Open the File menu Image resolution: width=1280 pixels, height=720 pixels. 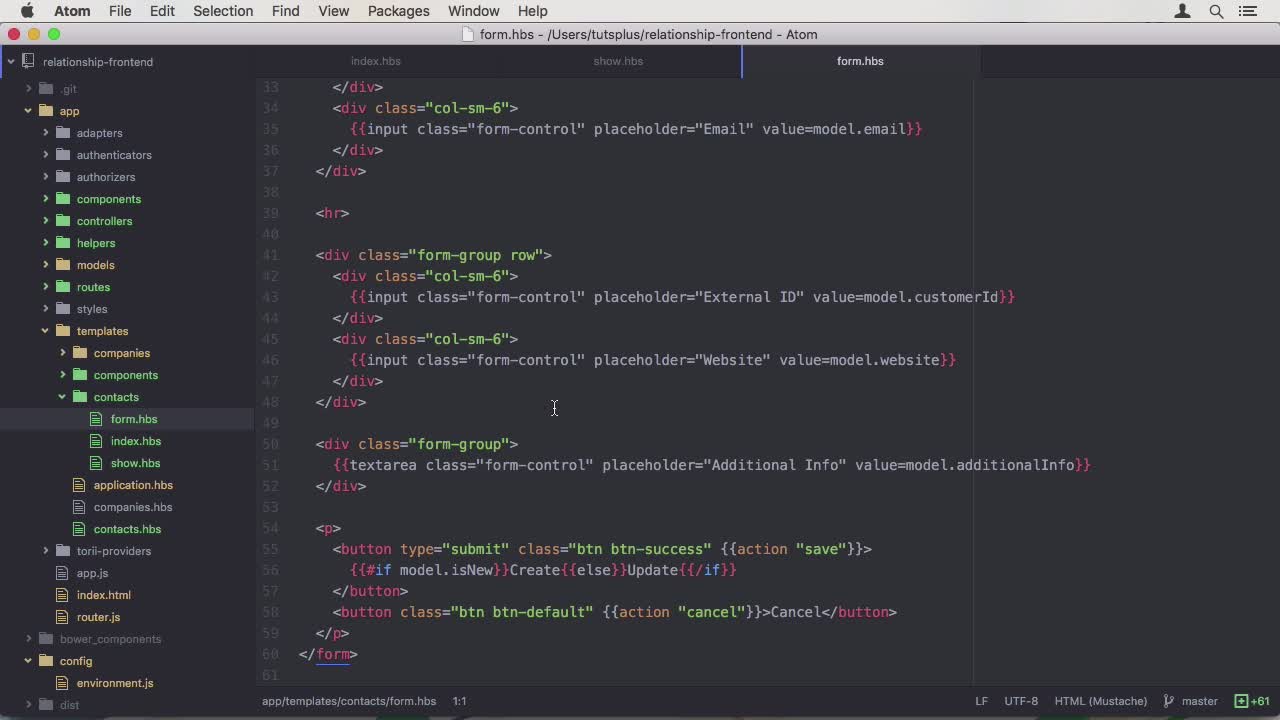[120, 11]
